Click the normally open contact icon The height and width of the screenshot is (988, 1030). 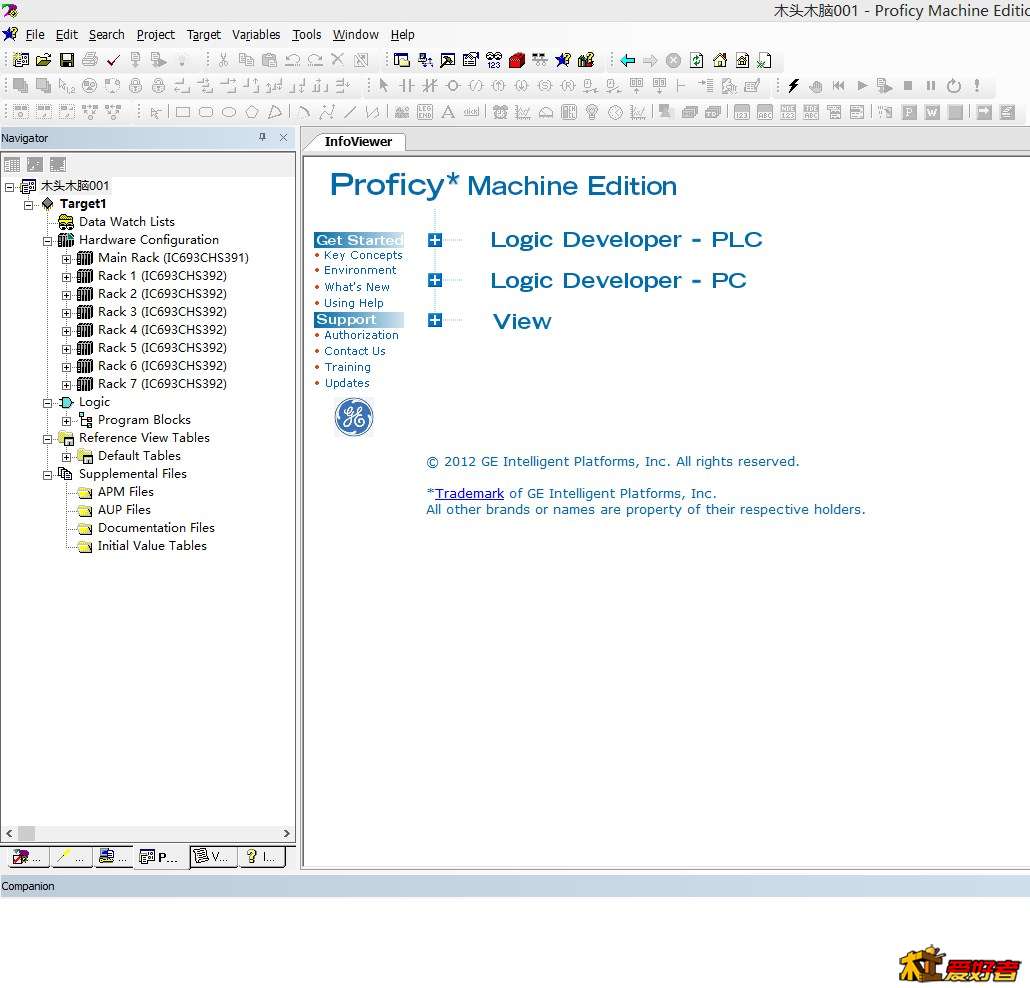pyautogui.click(x=407, y=85)
